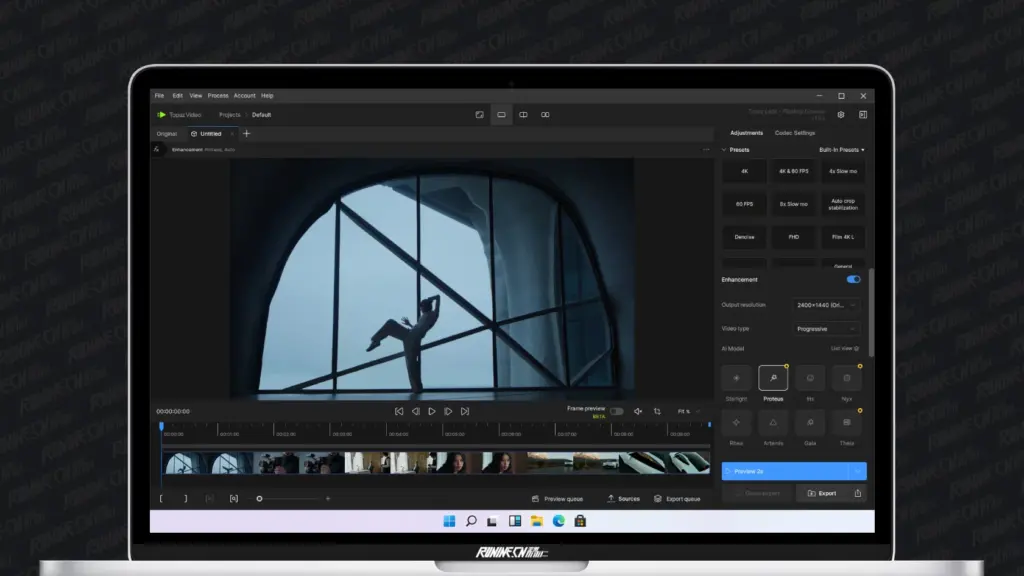Mute audio with the speaker icon
This screenshot has width=1024, height=576.
(638, 411)
